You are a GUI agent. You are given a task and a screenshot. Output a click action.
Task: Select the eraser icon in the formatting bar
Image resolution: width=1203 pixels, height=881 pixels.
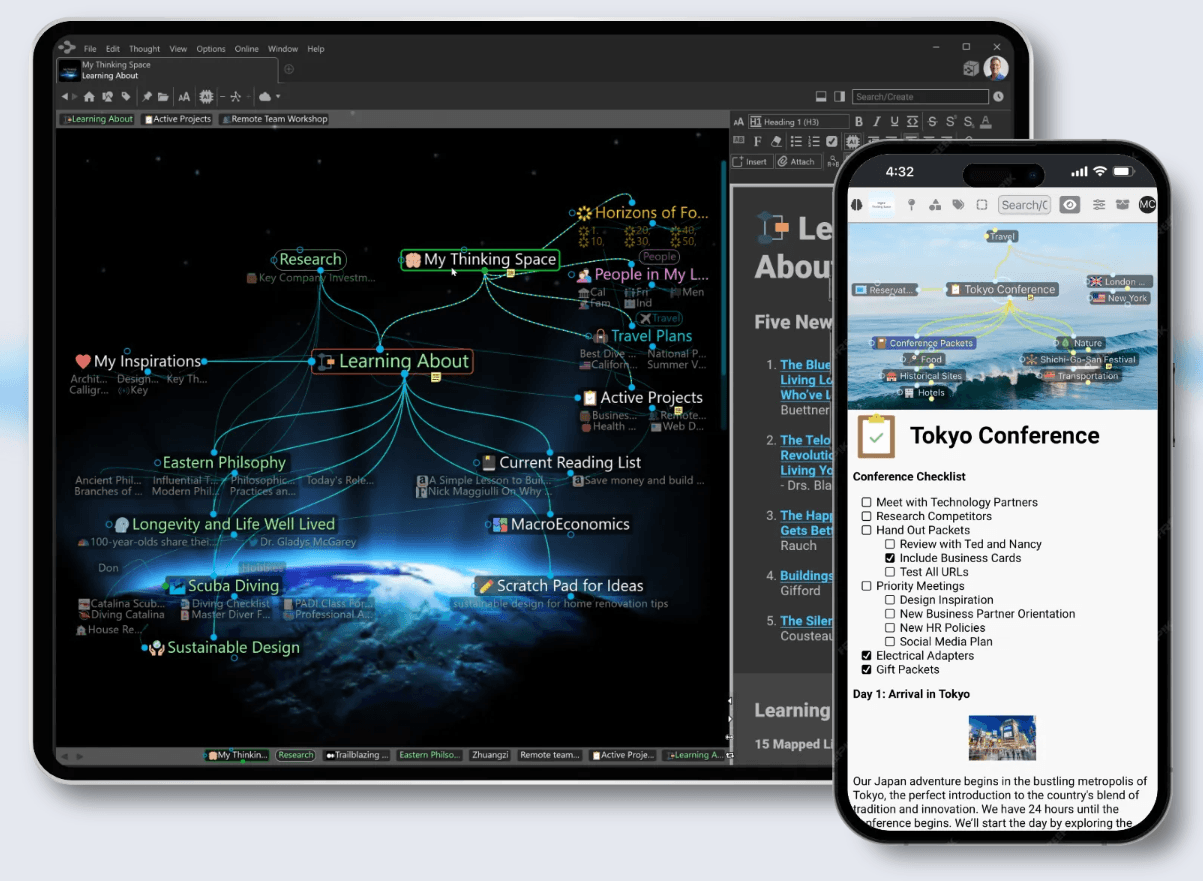[777, 141]
